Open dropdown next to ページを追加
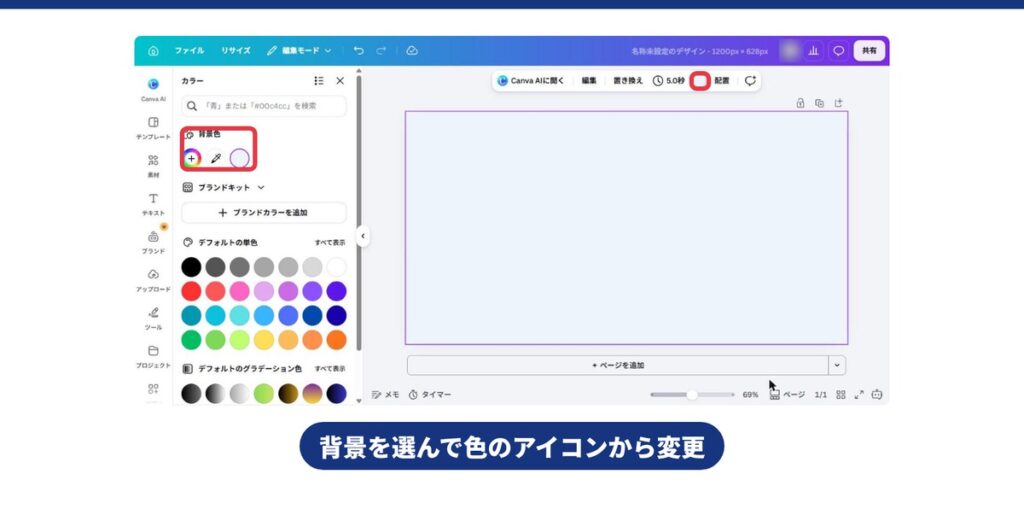 [x=837, y=365]
